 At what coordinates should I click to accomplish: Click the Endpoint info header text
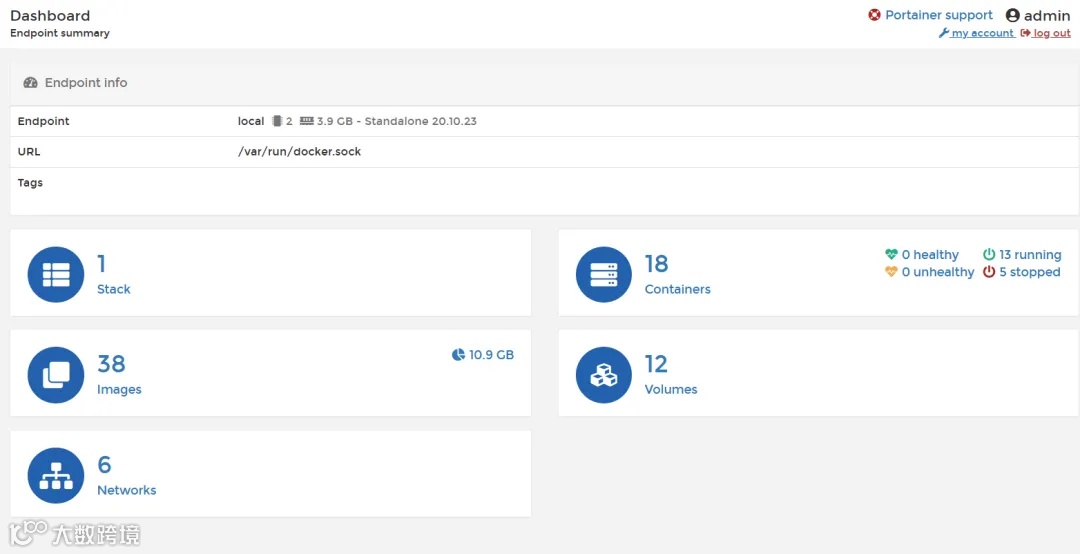pos(86,83)
